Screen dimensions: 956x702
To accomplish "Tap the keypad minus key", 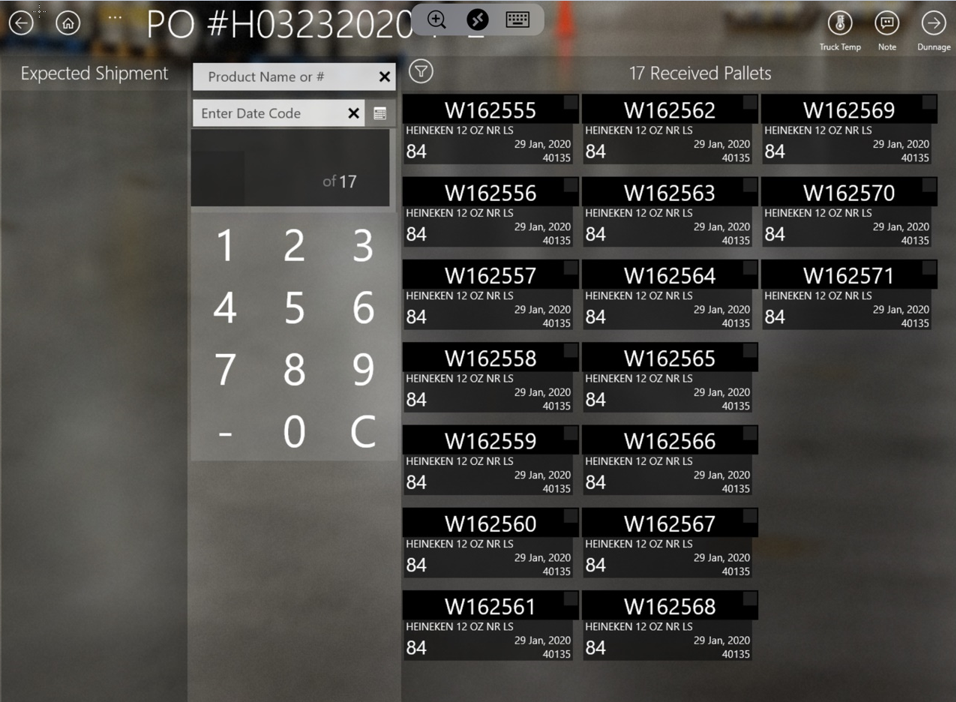I will coord(226,433).
